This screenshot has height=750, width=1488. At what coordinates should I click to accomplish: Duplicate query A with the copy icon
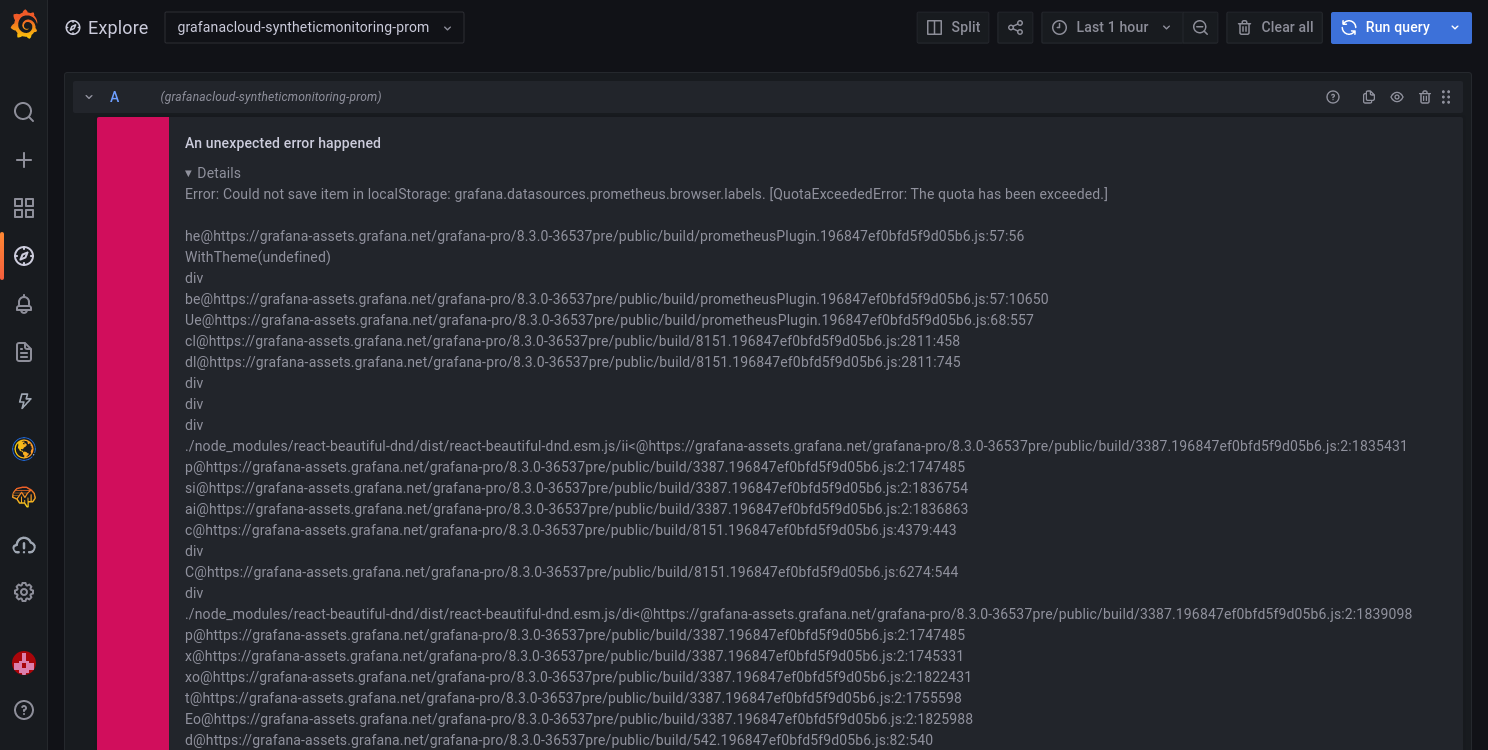[1369, 97]
